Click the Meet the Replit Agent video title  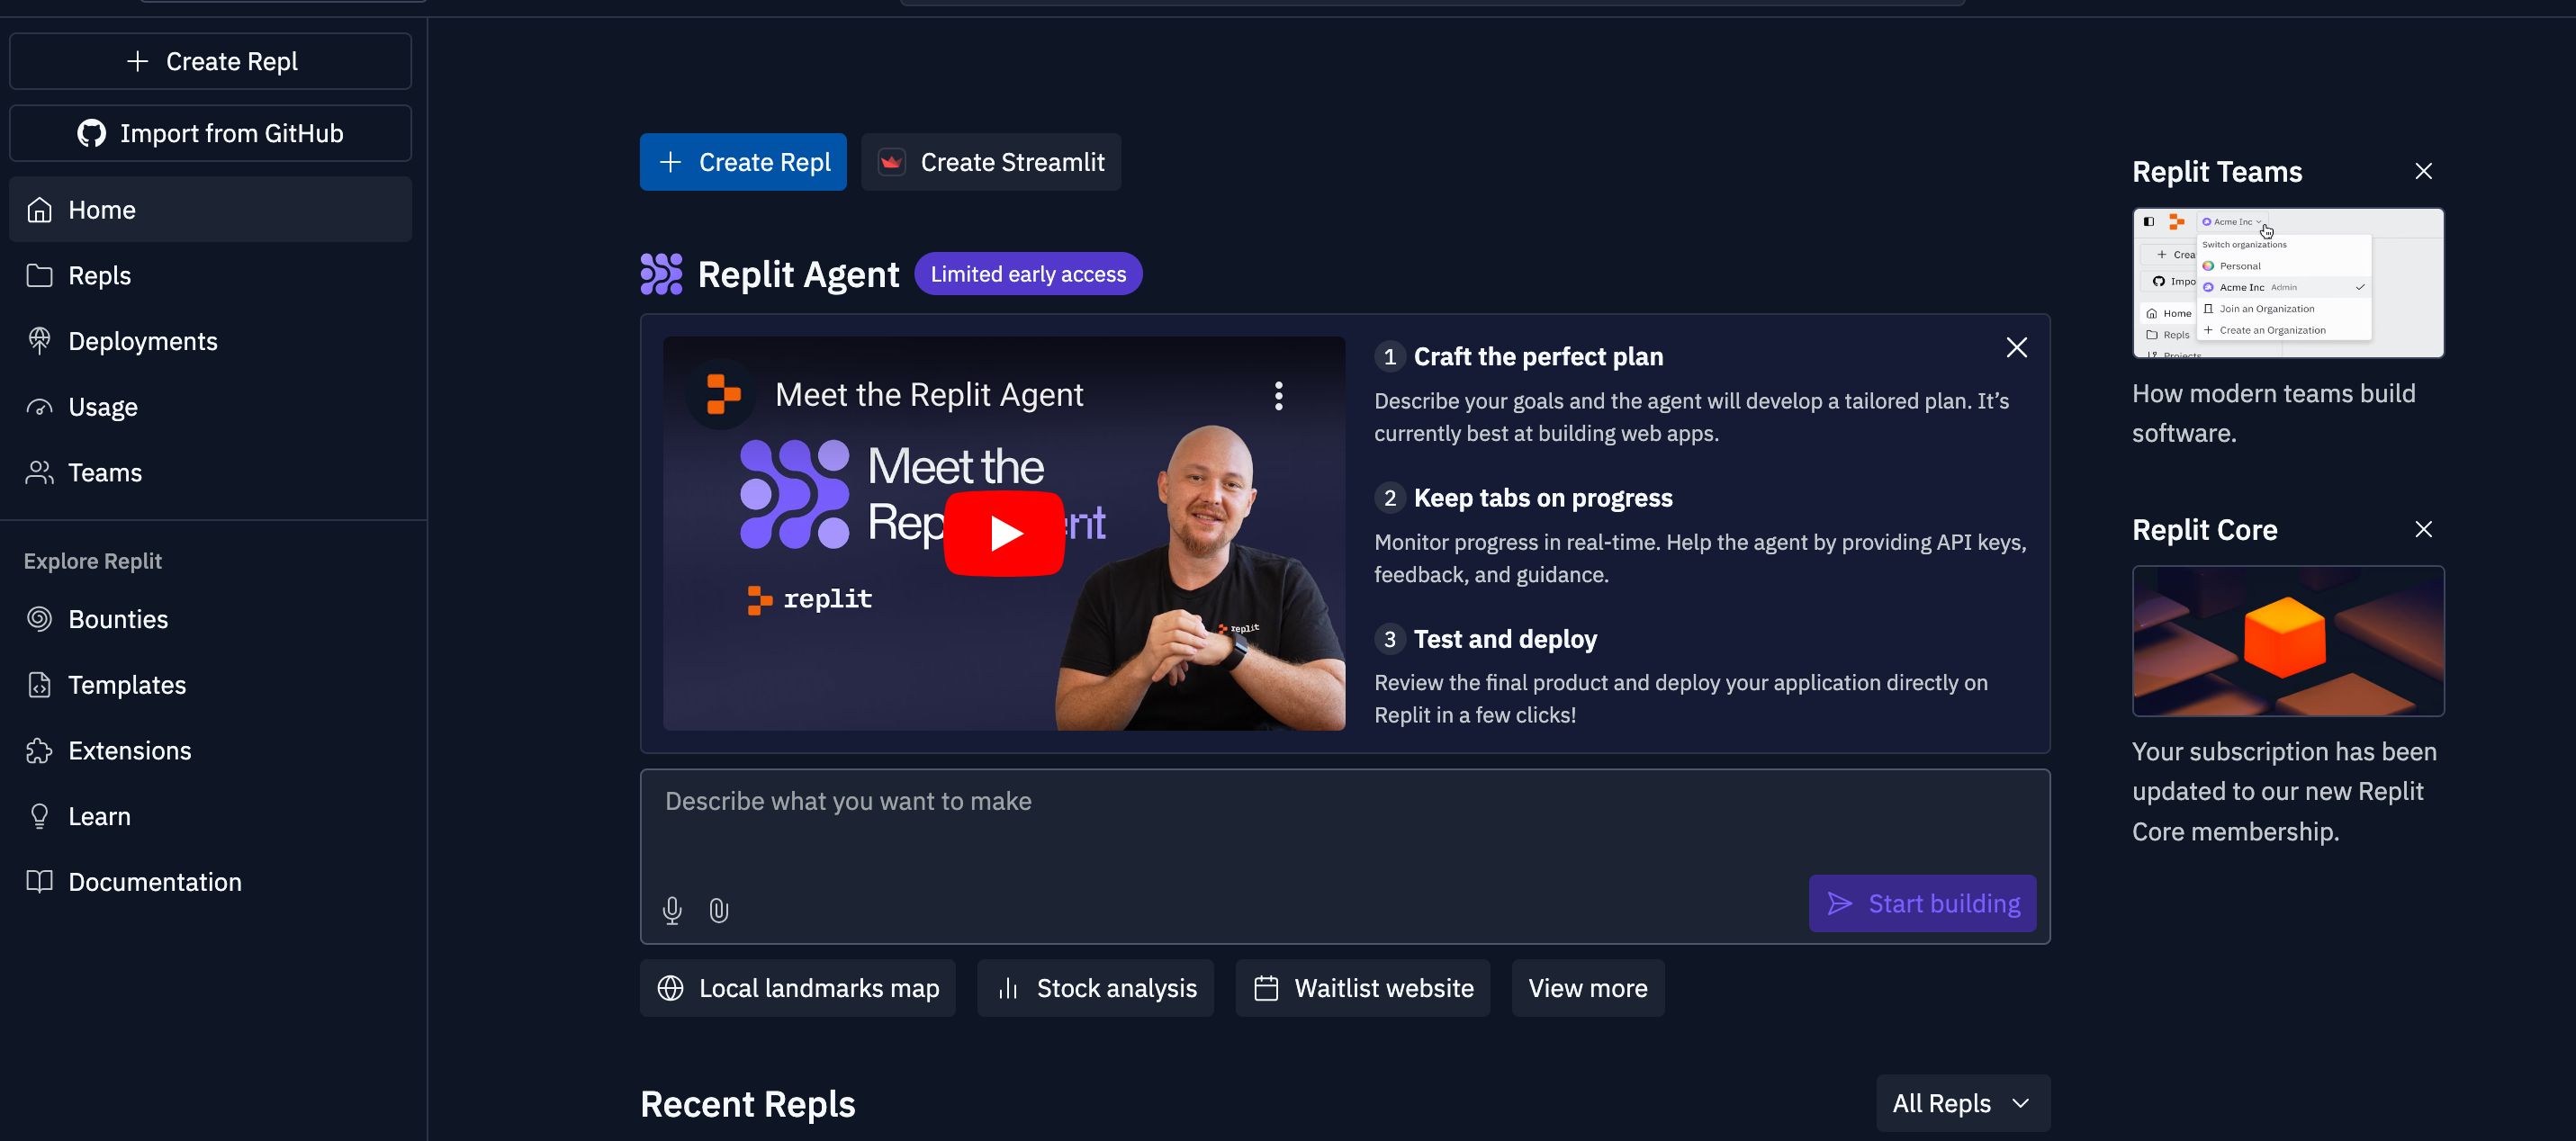tap(929, 395)
